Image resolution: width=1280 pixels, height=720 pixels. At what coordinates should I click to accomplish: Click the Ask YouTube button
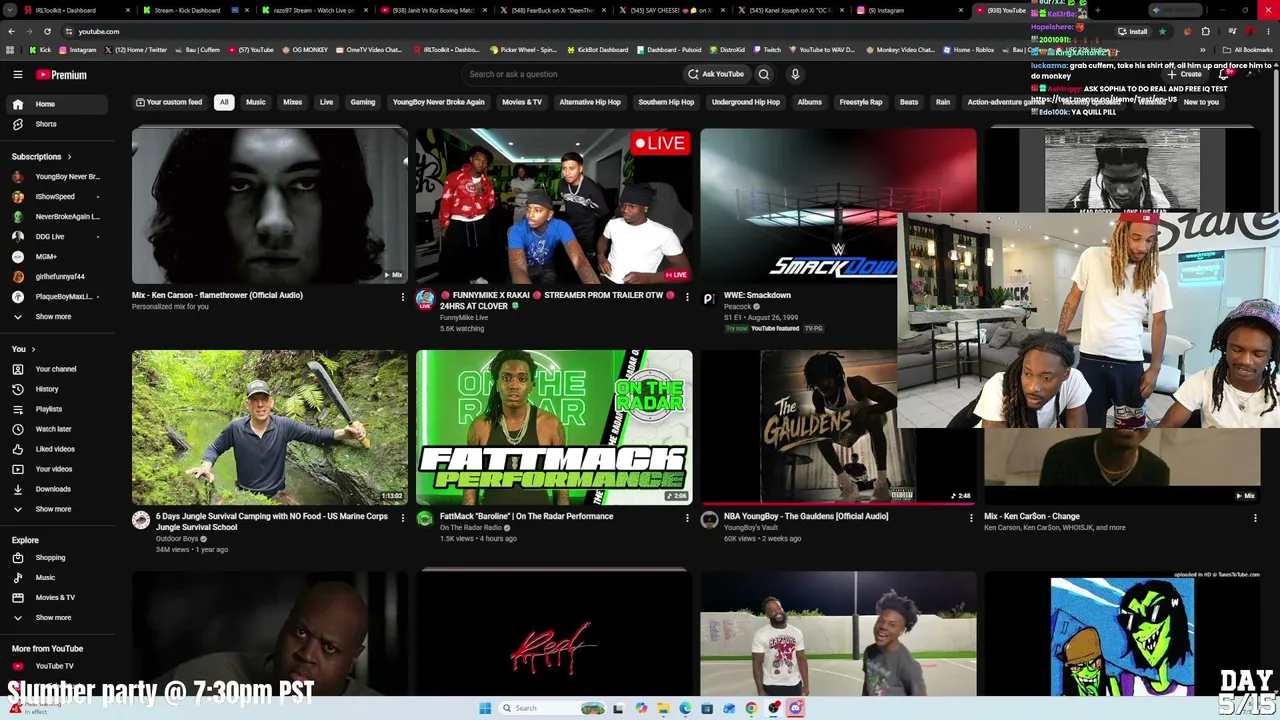tap(716, 74)
